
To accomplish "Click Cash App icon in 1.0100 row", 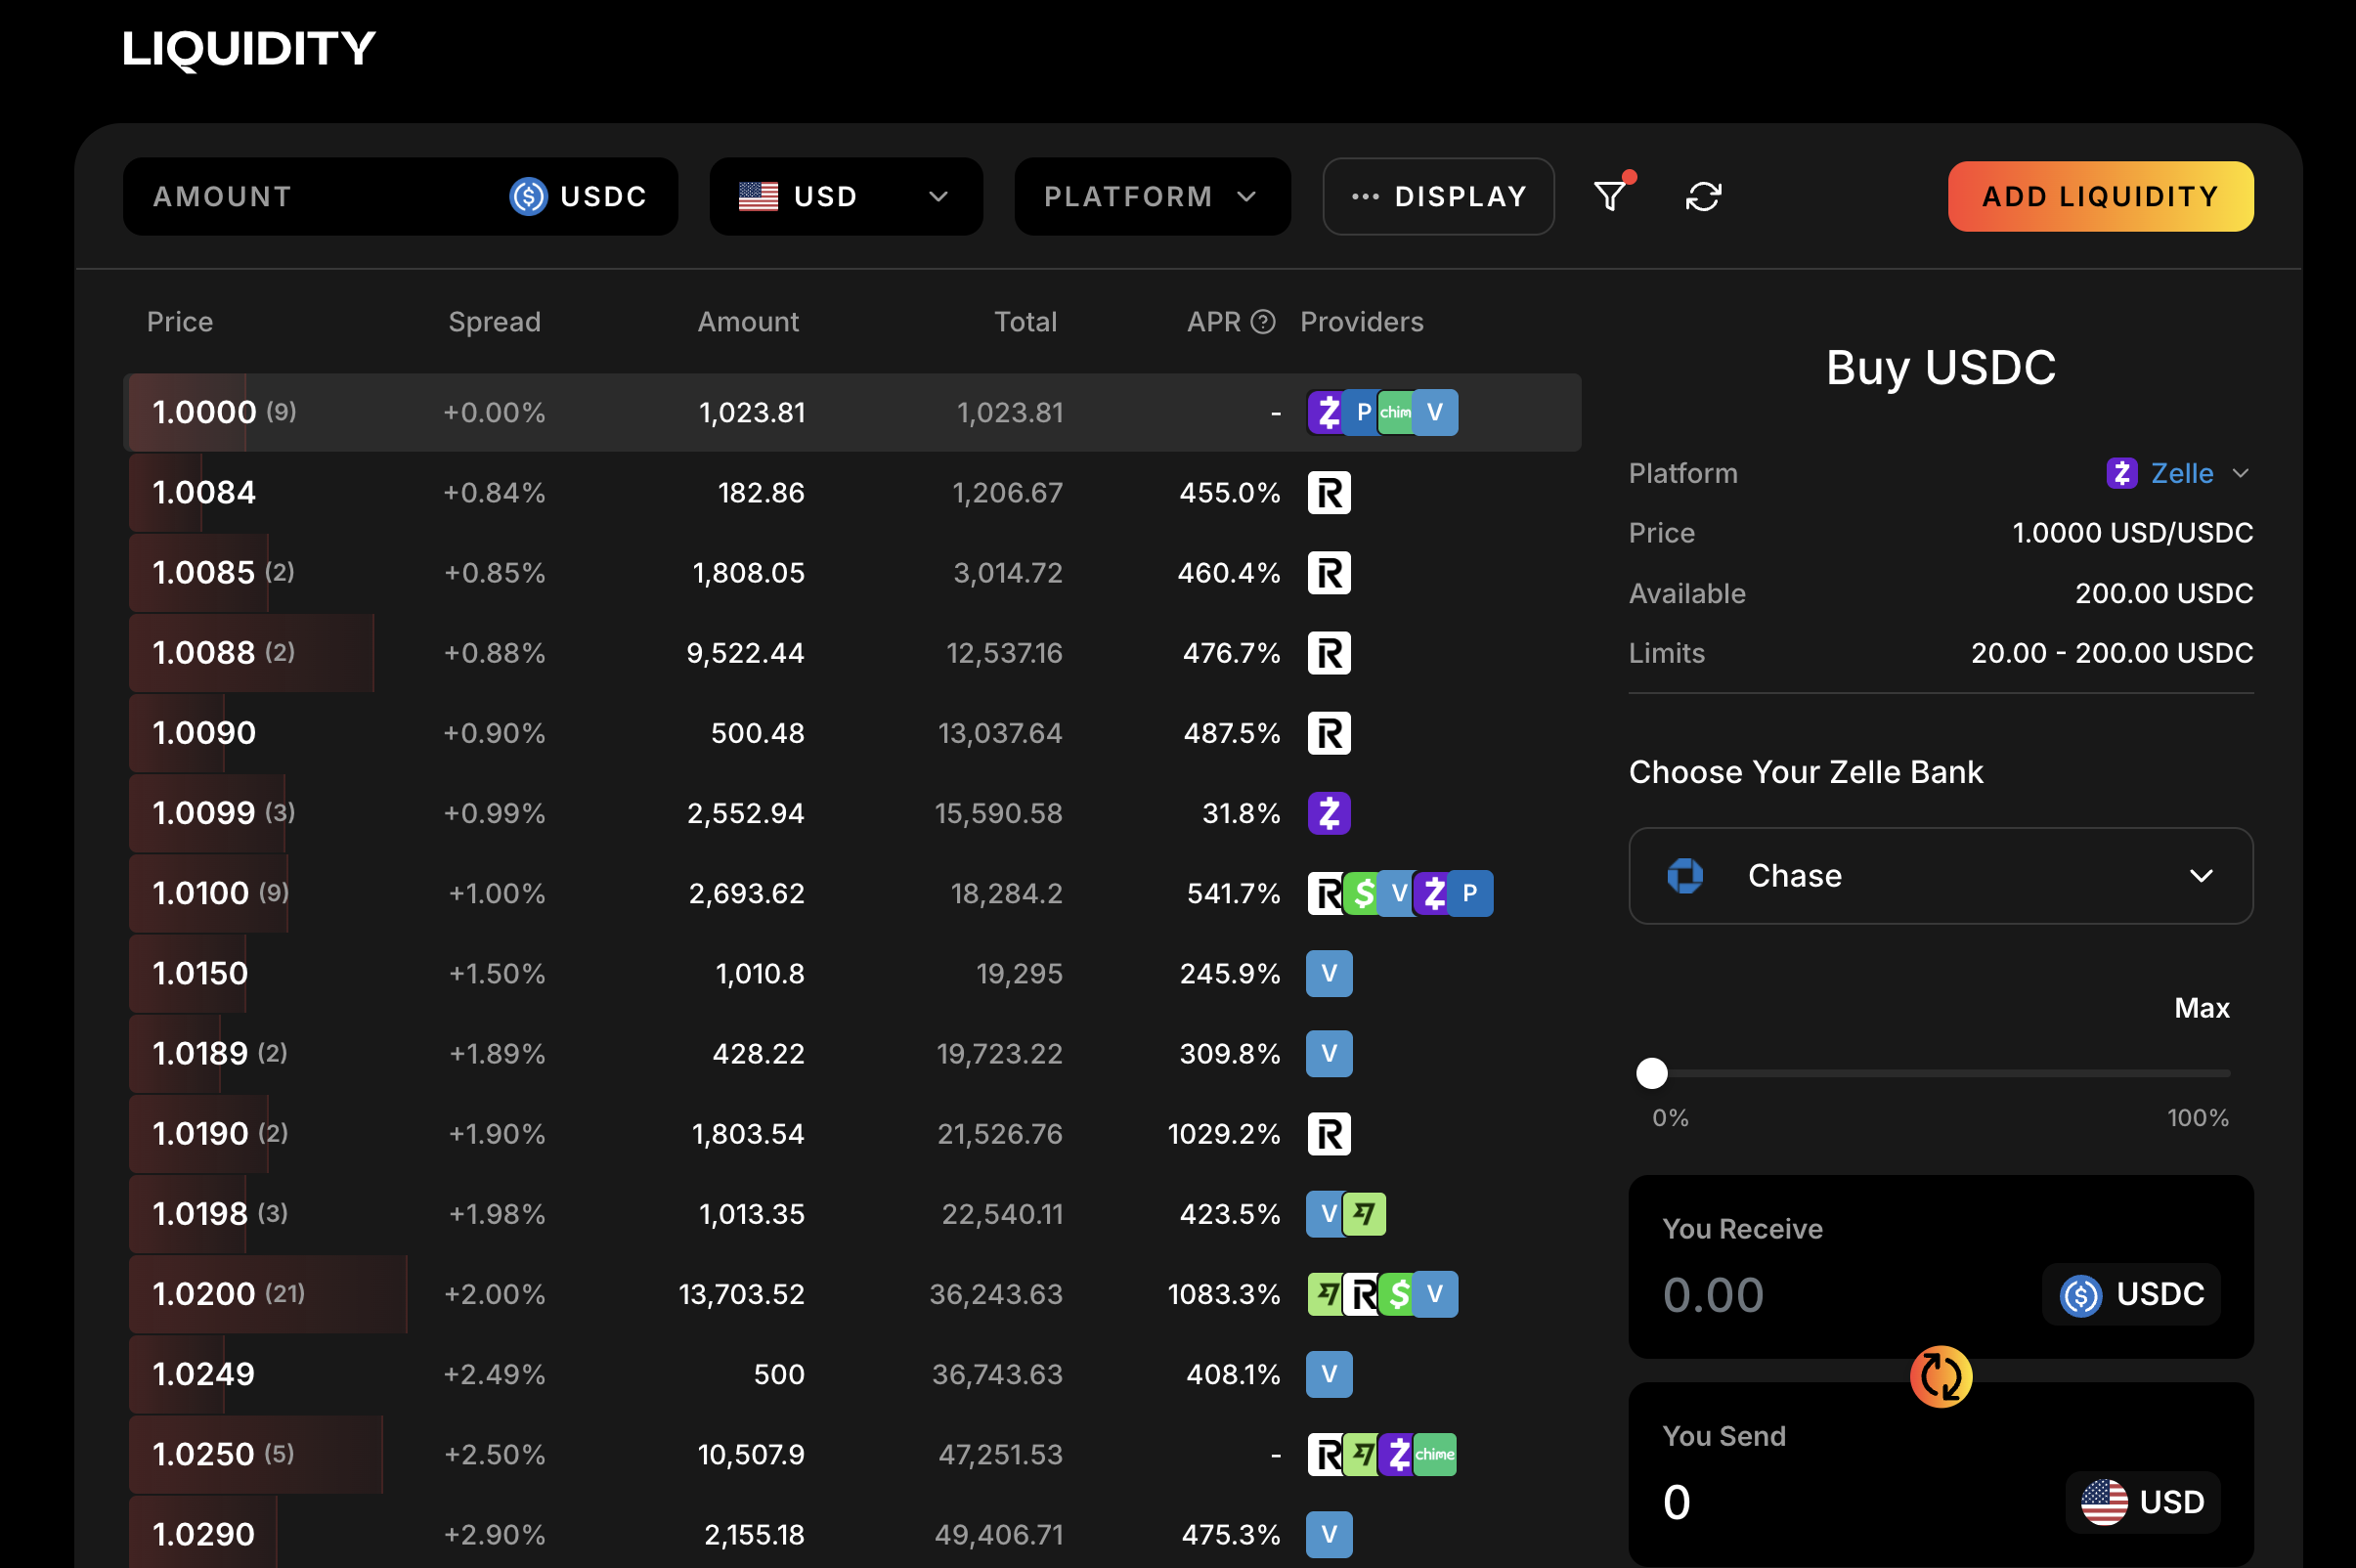I will click(1363, 893).
